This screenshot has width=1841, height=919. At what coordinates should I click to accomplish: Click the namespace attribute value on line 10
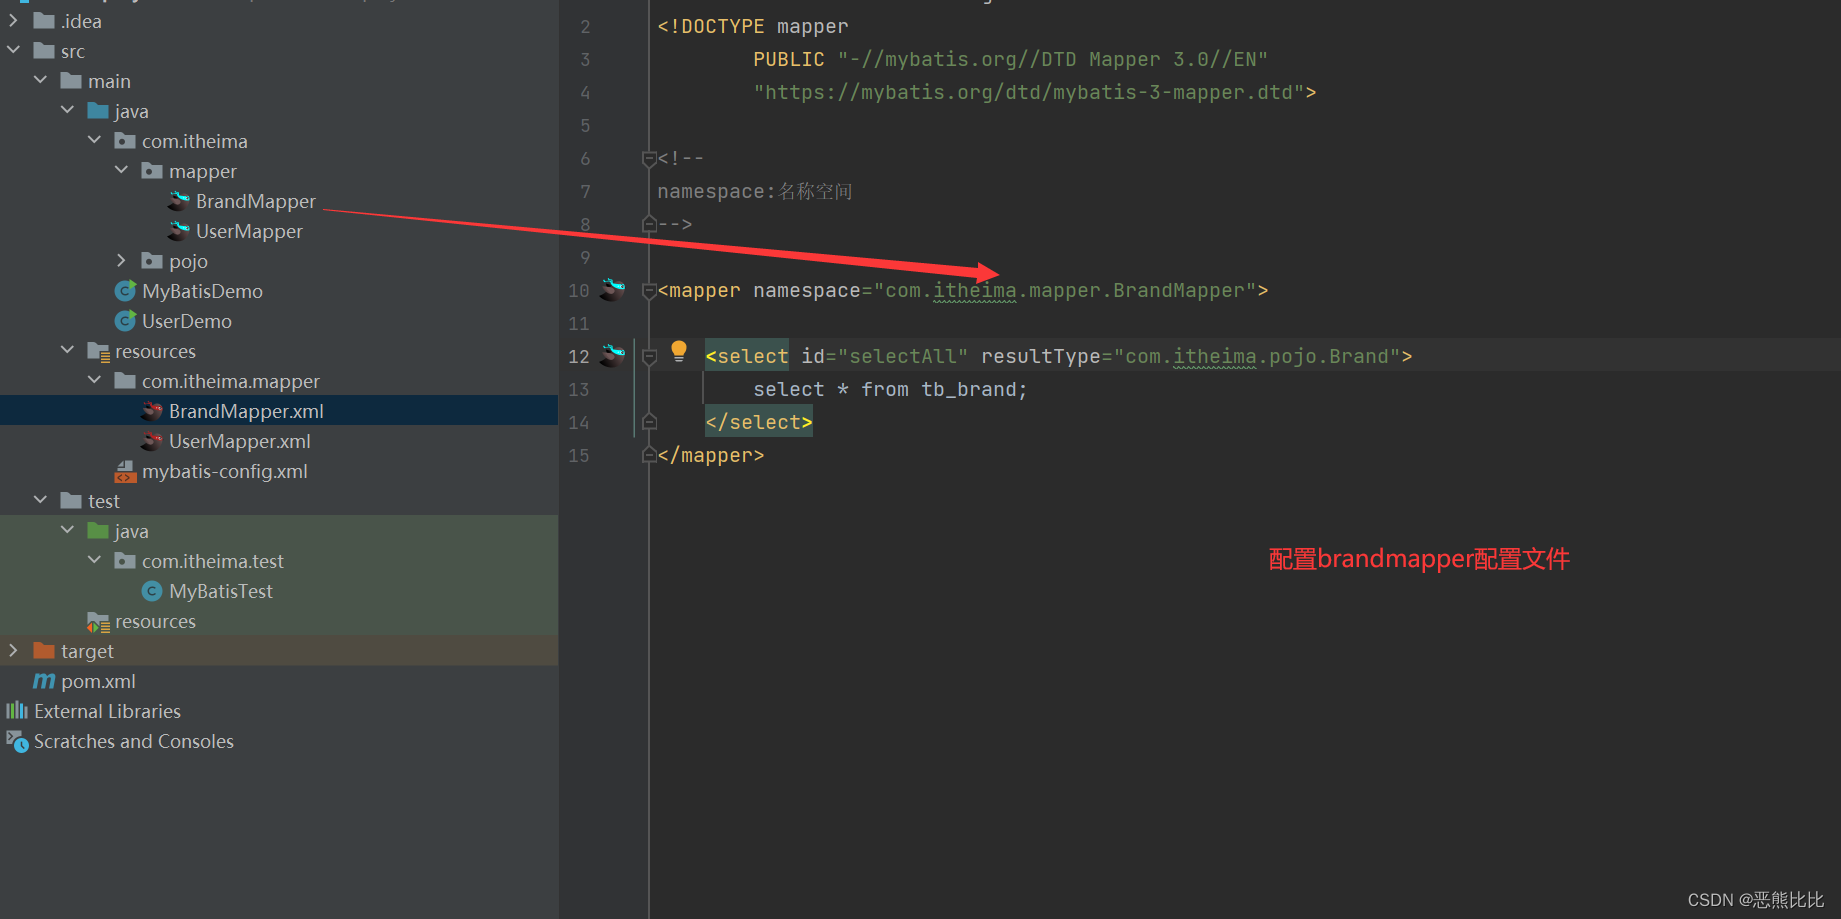point(1065,291)
